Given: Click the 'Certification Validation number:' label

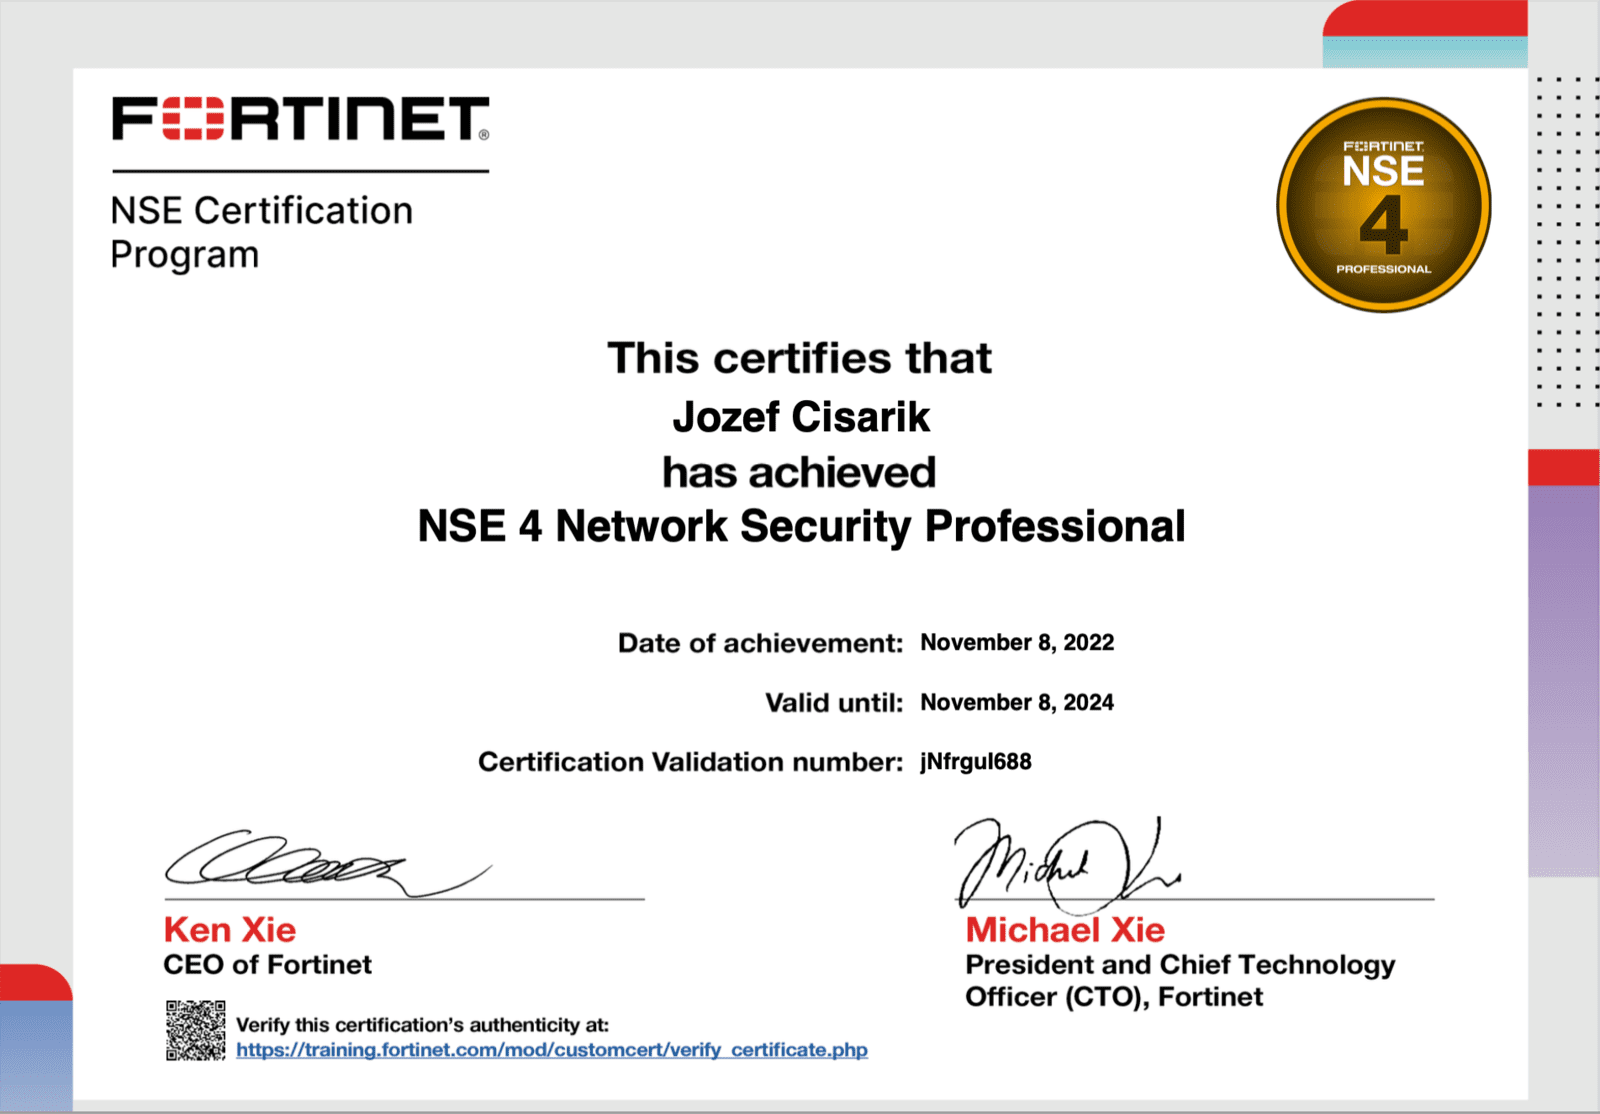Looking at the screenshot, I should click(x=691, y=762).
